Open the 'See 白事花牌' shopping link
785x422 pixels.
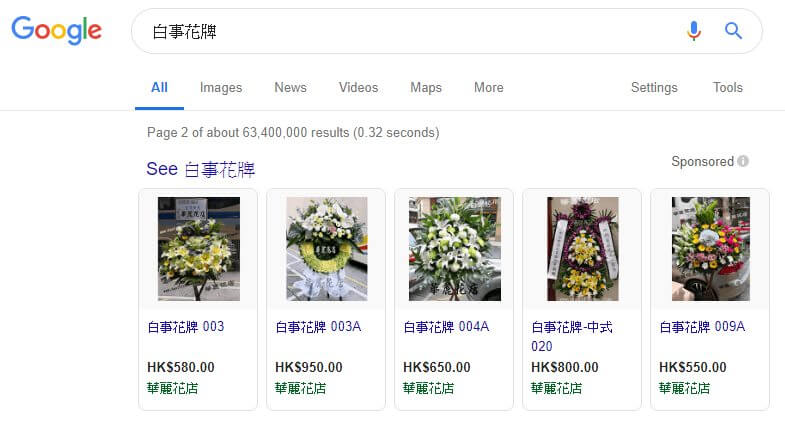click(201, 169)
